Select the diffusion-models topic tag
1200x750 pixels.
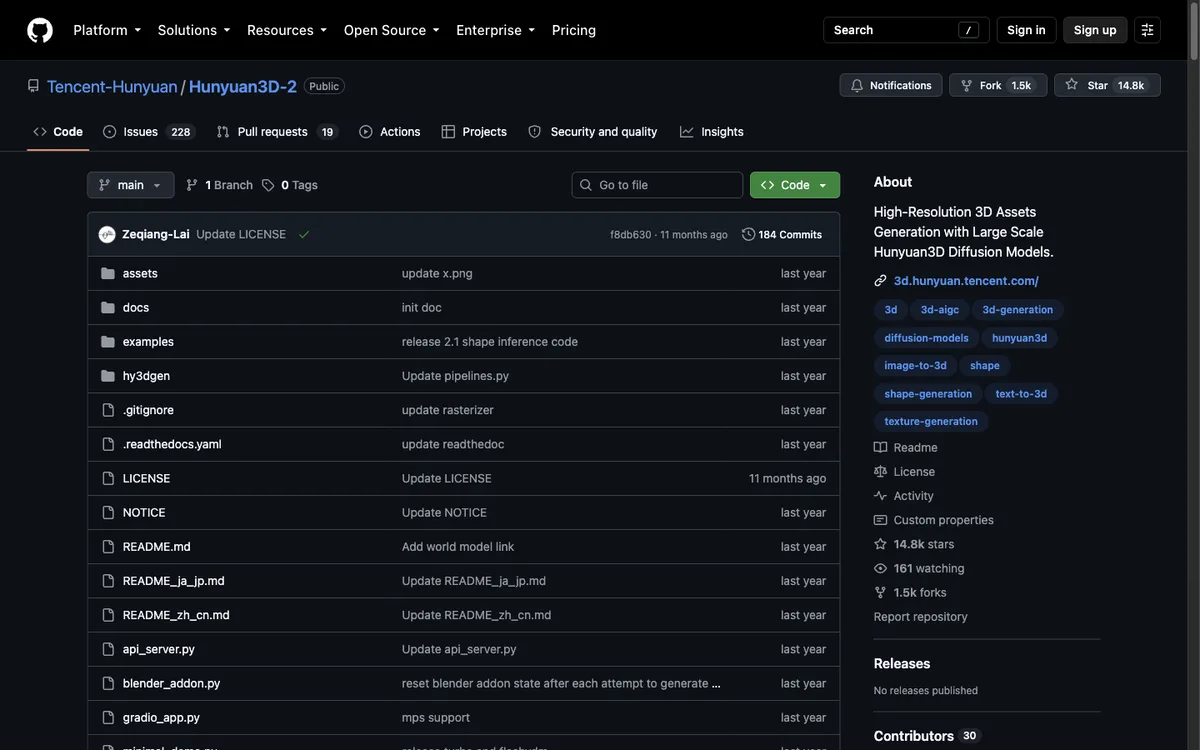pyautogui.click(x=926, y=338)
